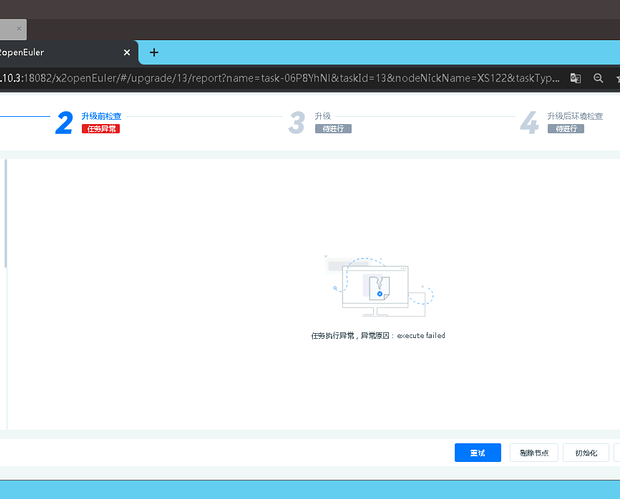Viewport: 620px width, 499px height.
Task: Click the large step number 3
Action: pos(296,123)
